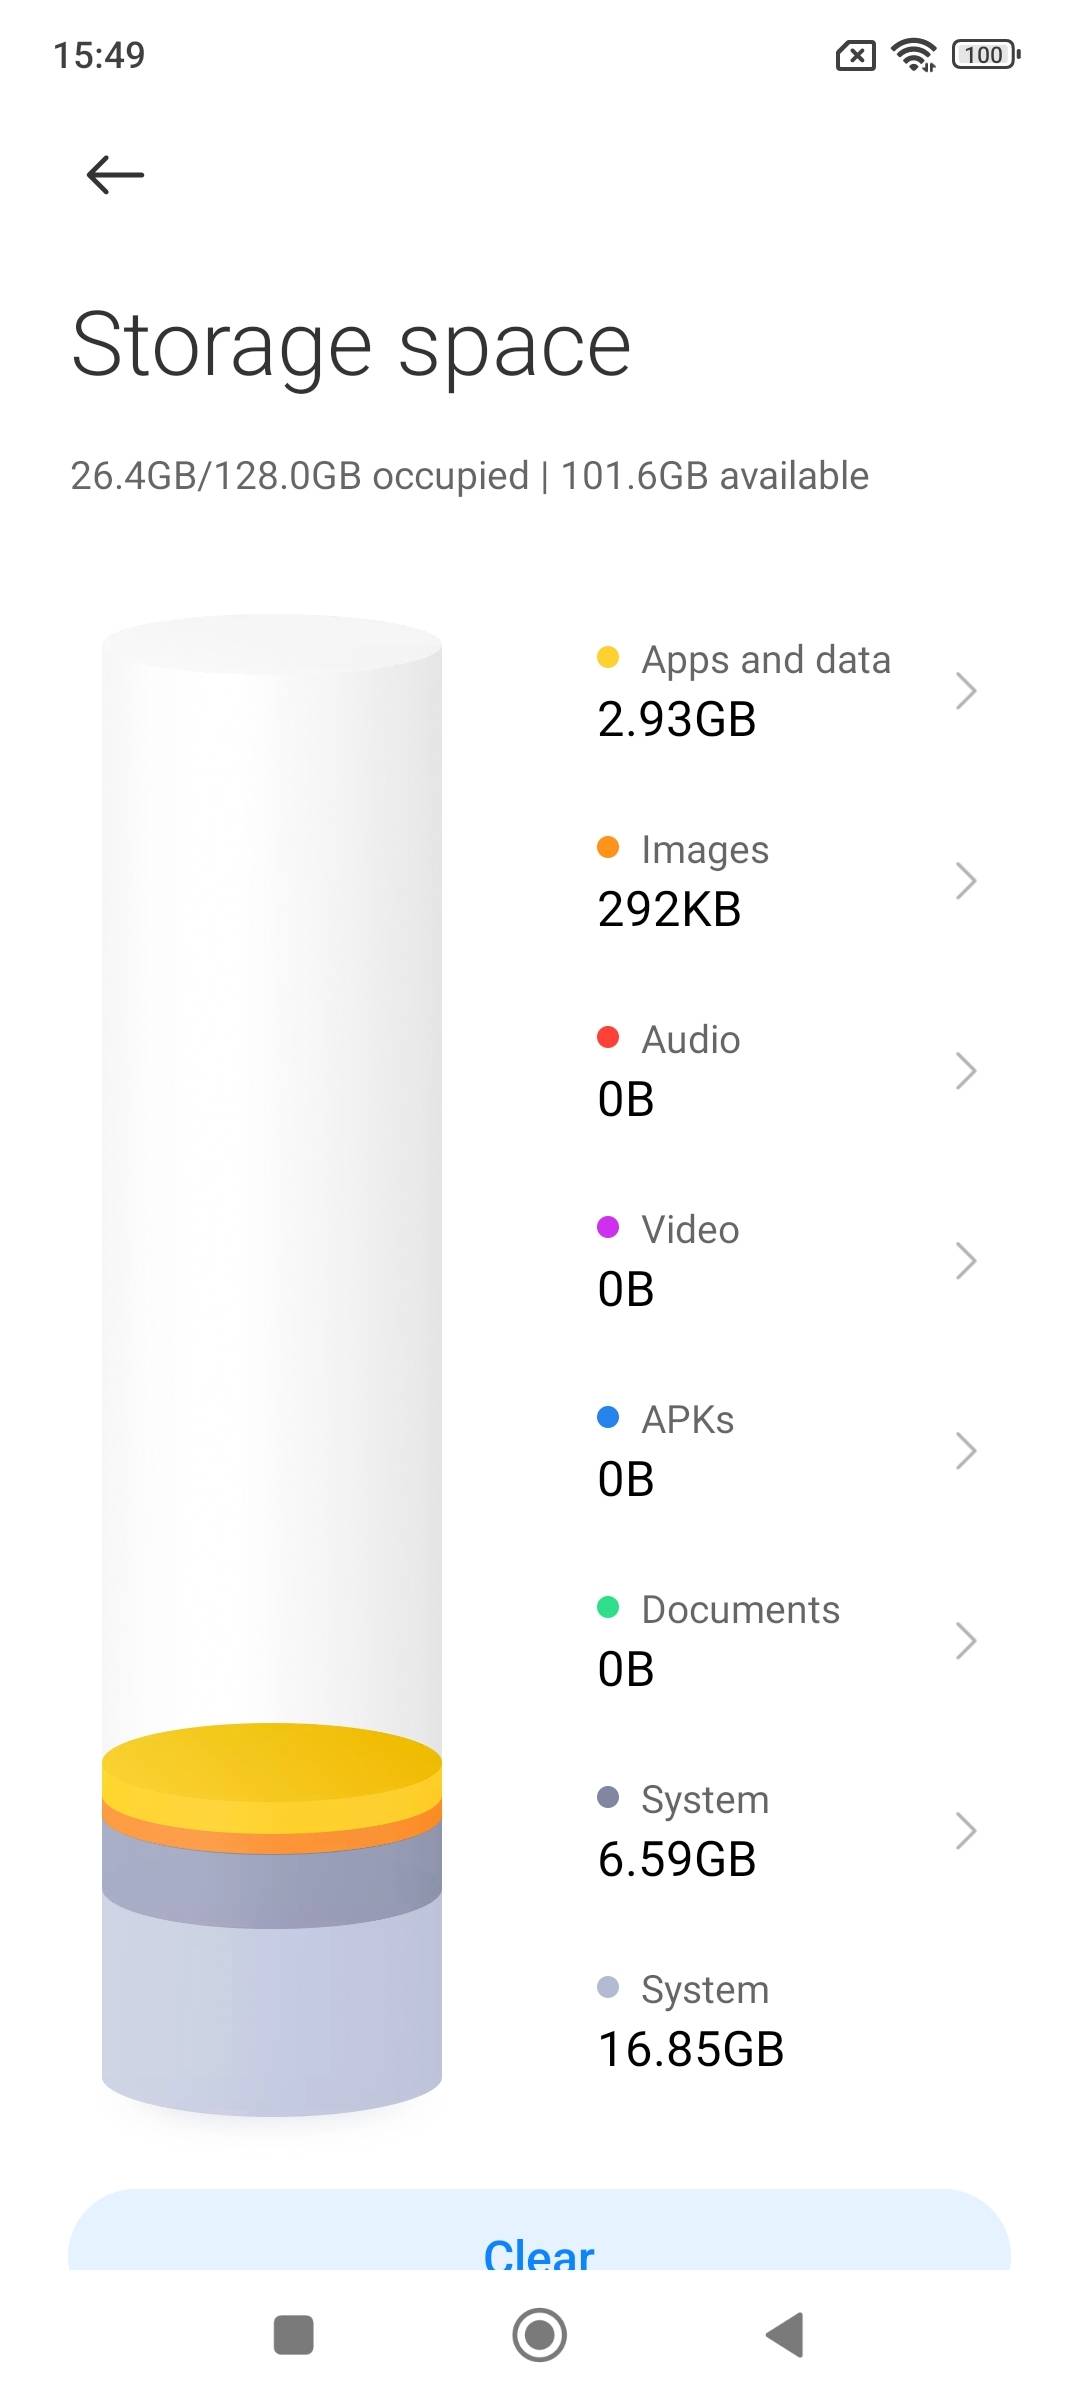1080x2400 pixels.
Task: Tap the battery indicator icon
Action: pyautogui.click(x=986, y=55)
